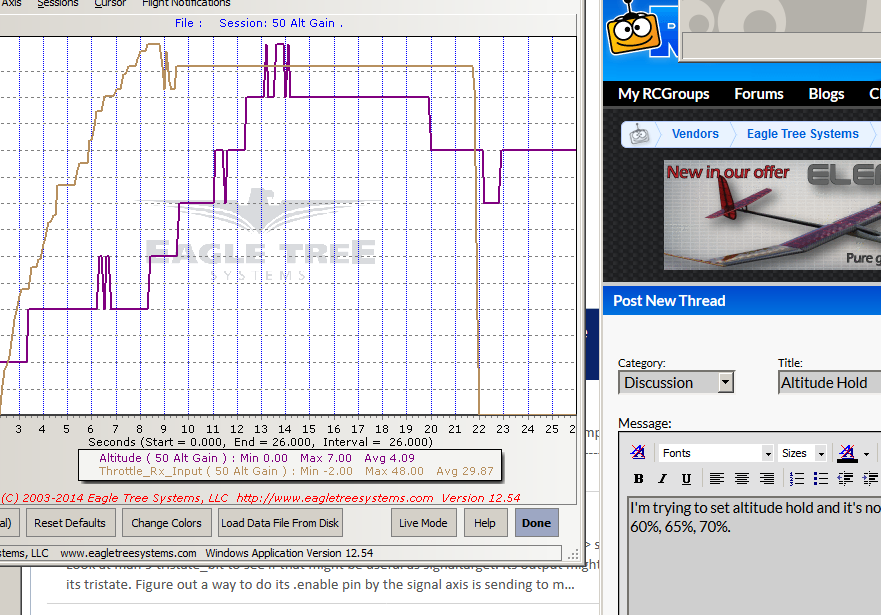Click the Remove Text Formatting icon

pos(638,452)
